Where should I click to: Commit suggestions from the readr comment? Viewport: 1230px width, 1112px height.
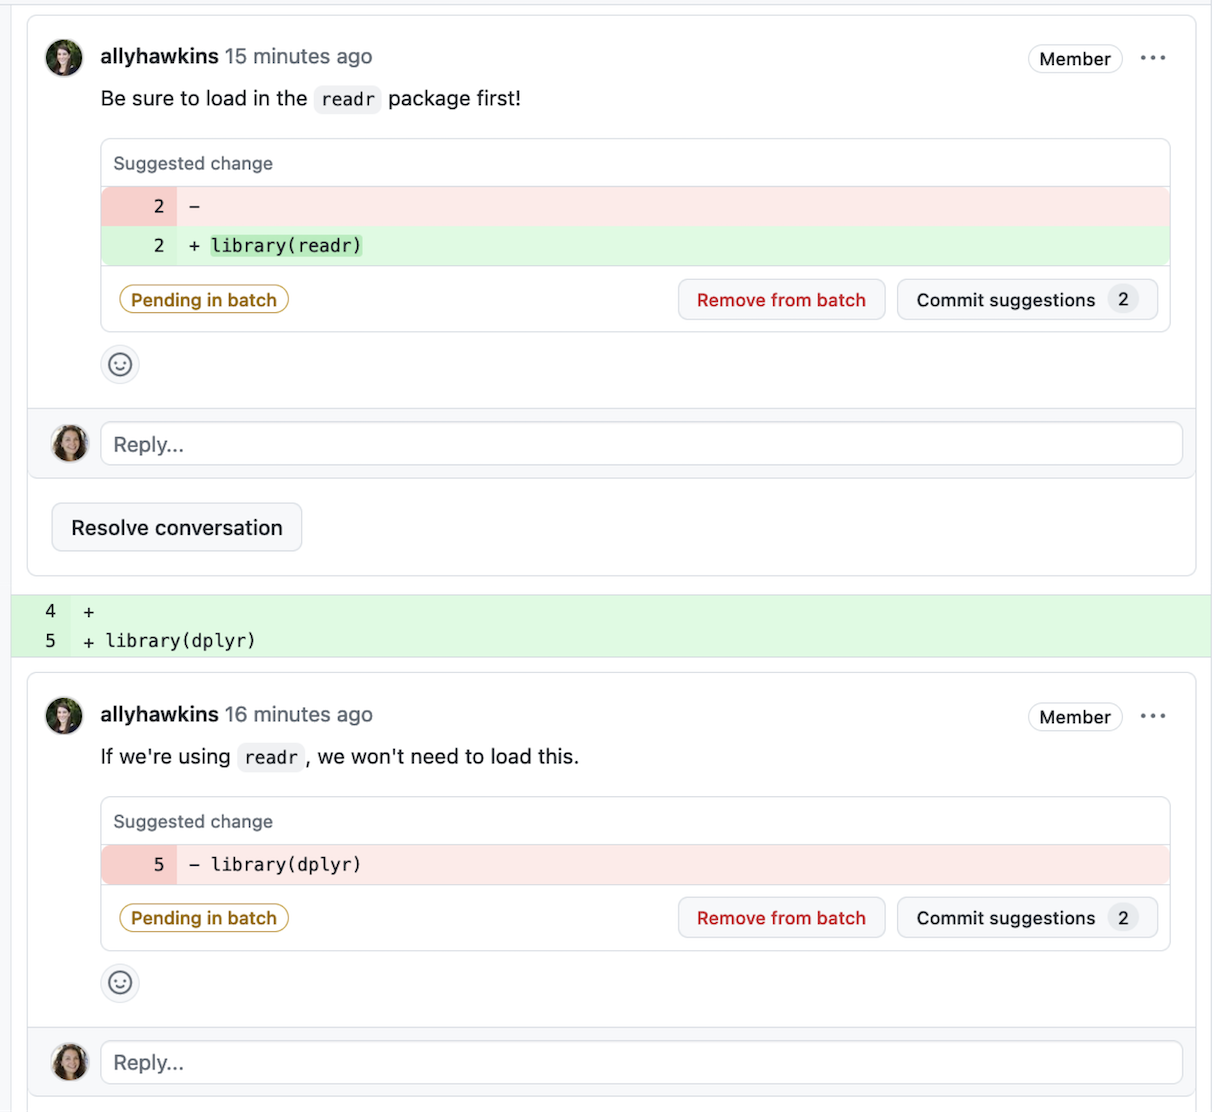point(1027,300)
